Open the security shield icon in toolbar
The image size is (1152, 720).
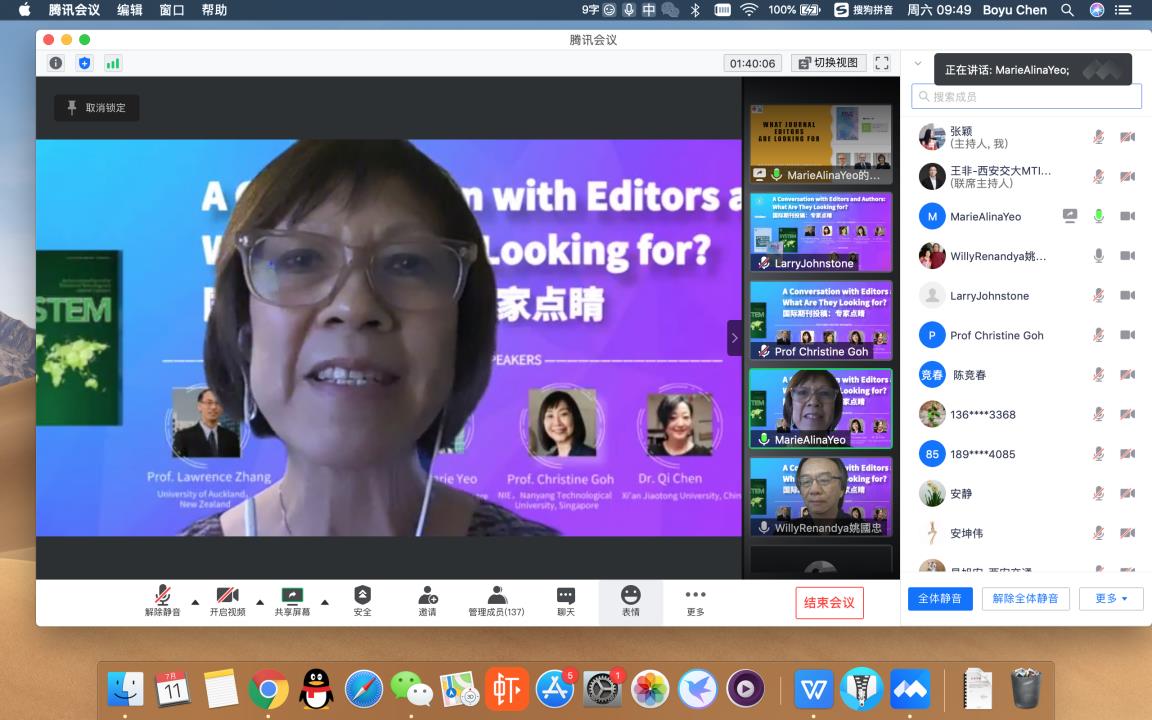pos(362,601)
